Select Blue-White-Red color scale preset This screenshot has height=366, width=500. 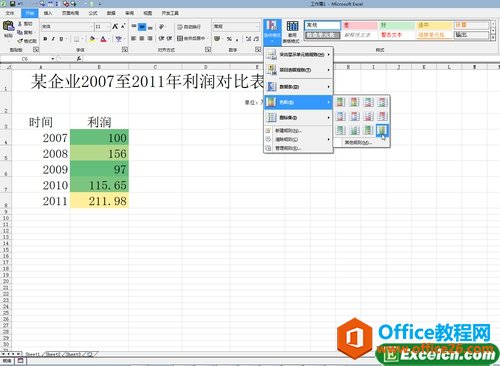(x=340, y=116)
